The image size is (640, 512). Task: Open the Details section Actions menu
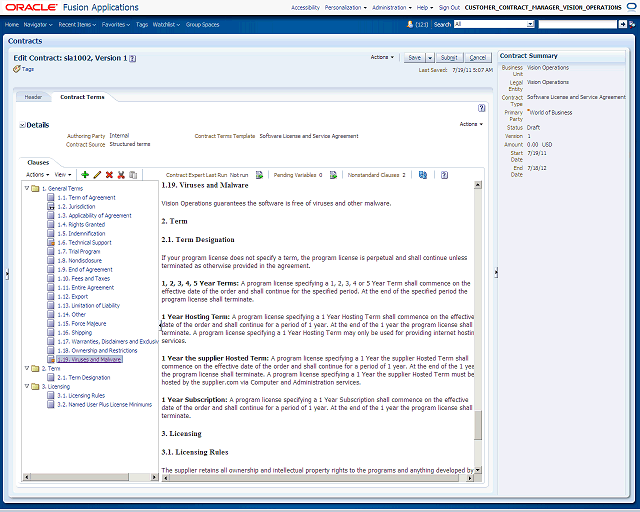click(471, 124)
